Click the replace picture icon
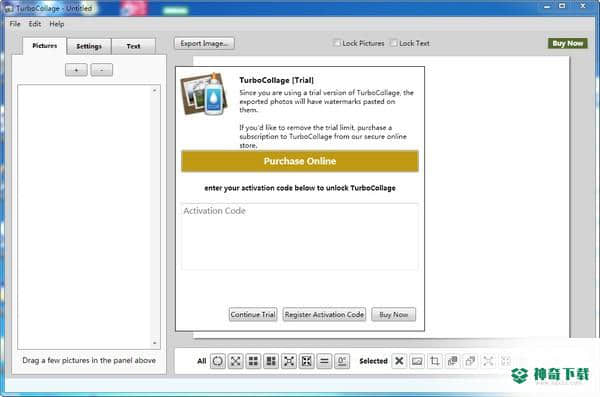This screenshot has width=600, height=397. coord(417,361)
